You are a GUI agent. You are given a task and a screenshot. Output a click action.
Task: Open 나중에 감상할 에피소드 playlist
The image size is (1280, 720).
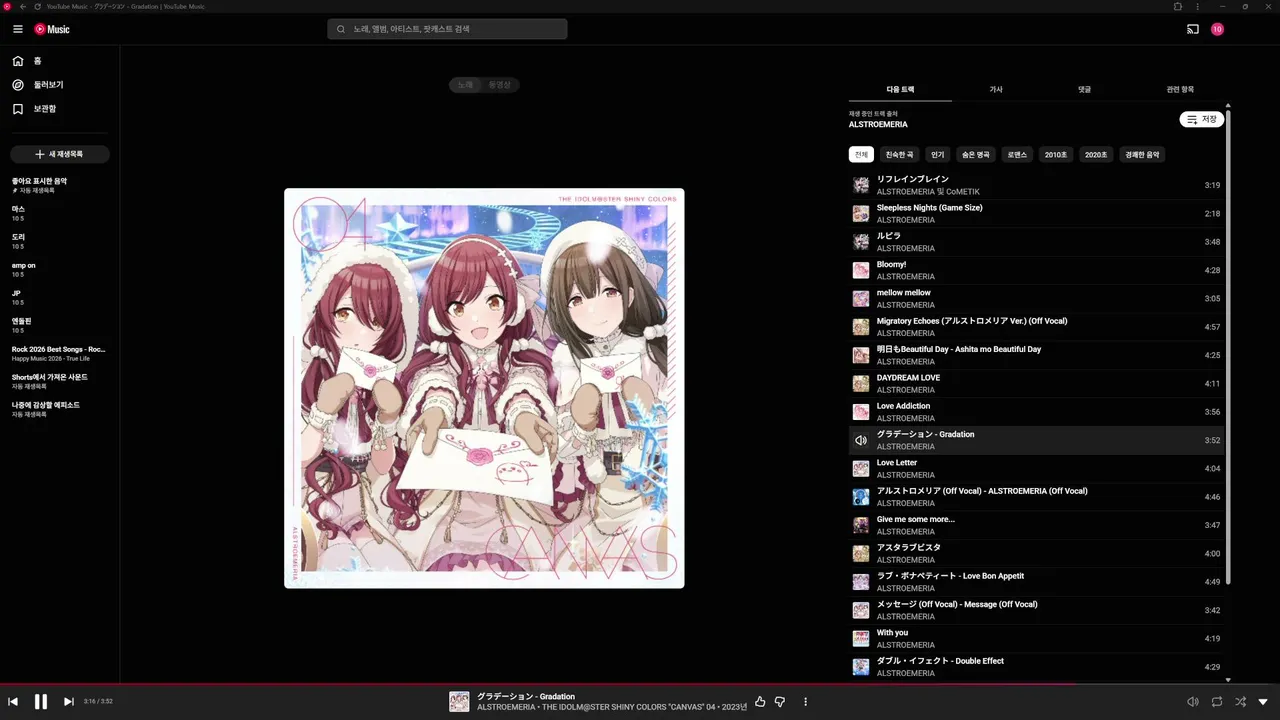point(60,409)
